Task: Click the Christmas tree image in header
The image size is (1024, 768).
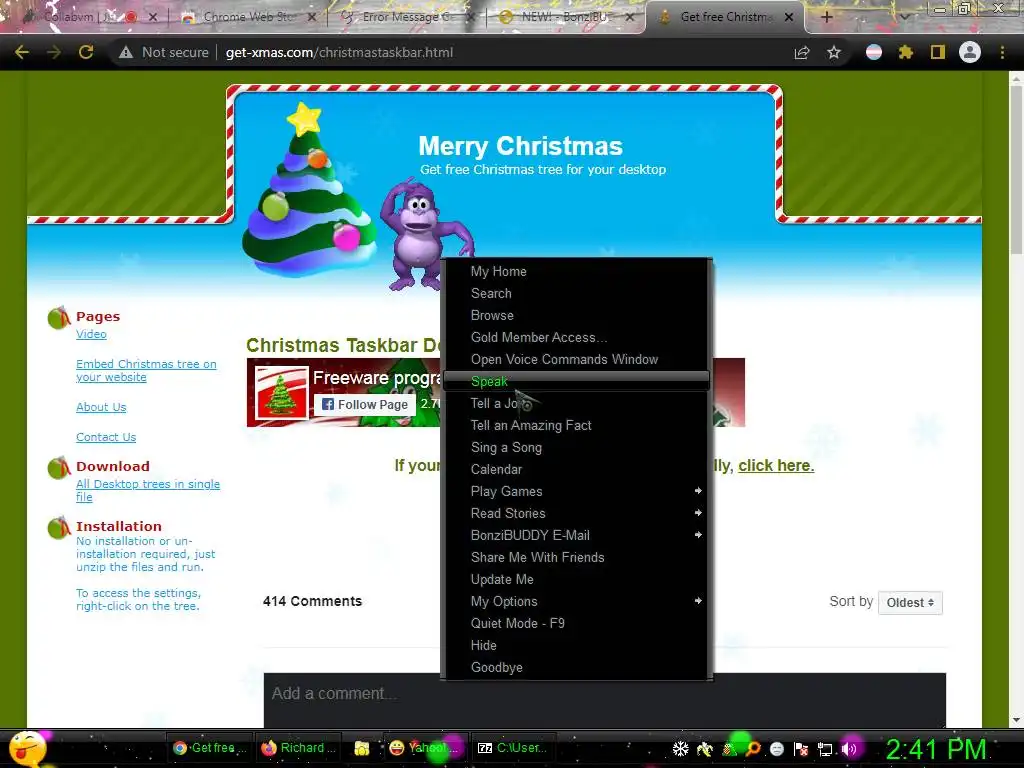Action: tap(308, 191)
